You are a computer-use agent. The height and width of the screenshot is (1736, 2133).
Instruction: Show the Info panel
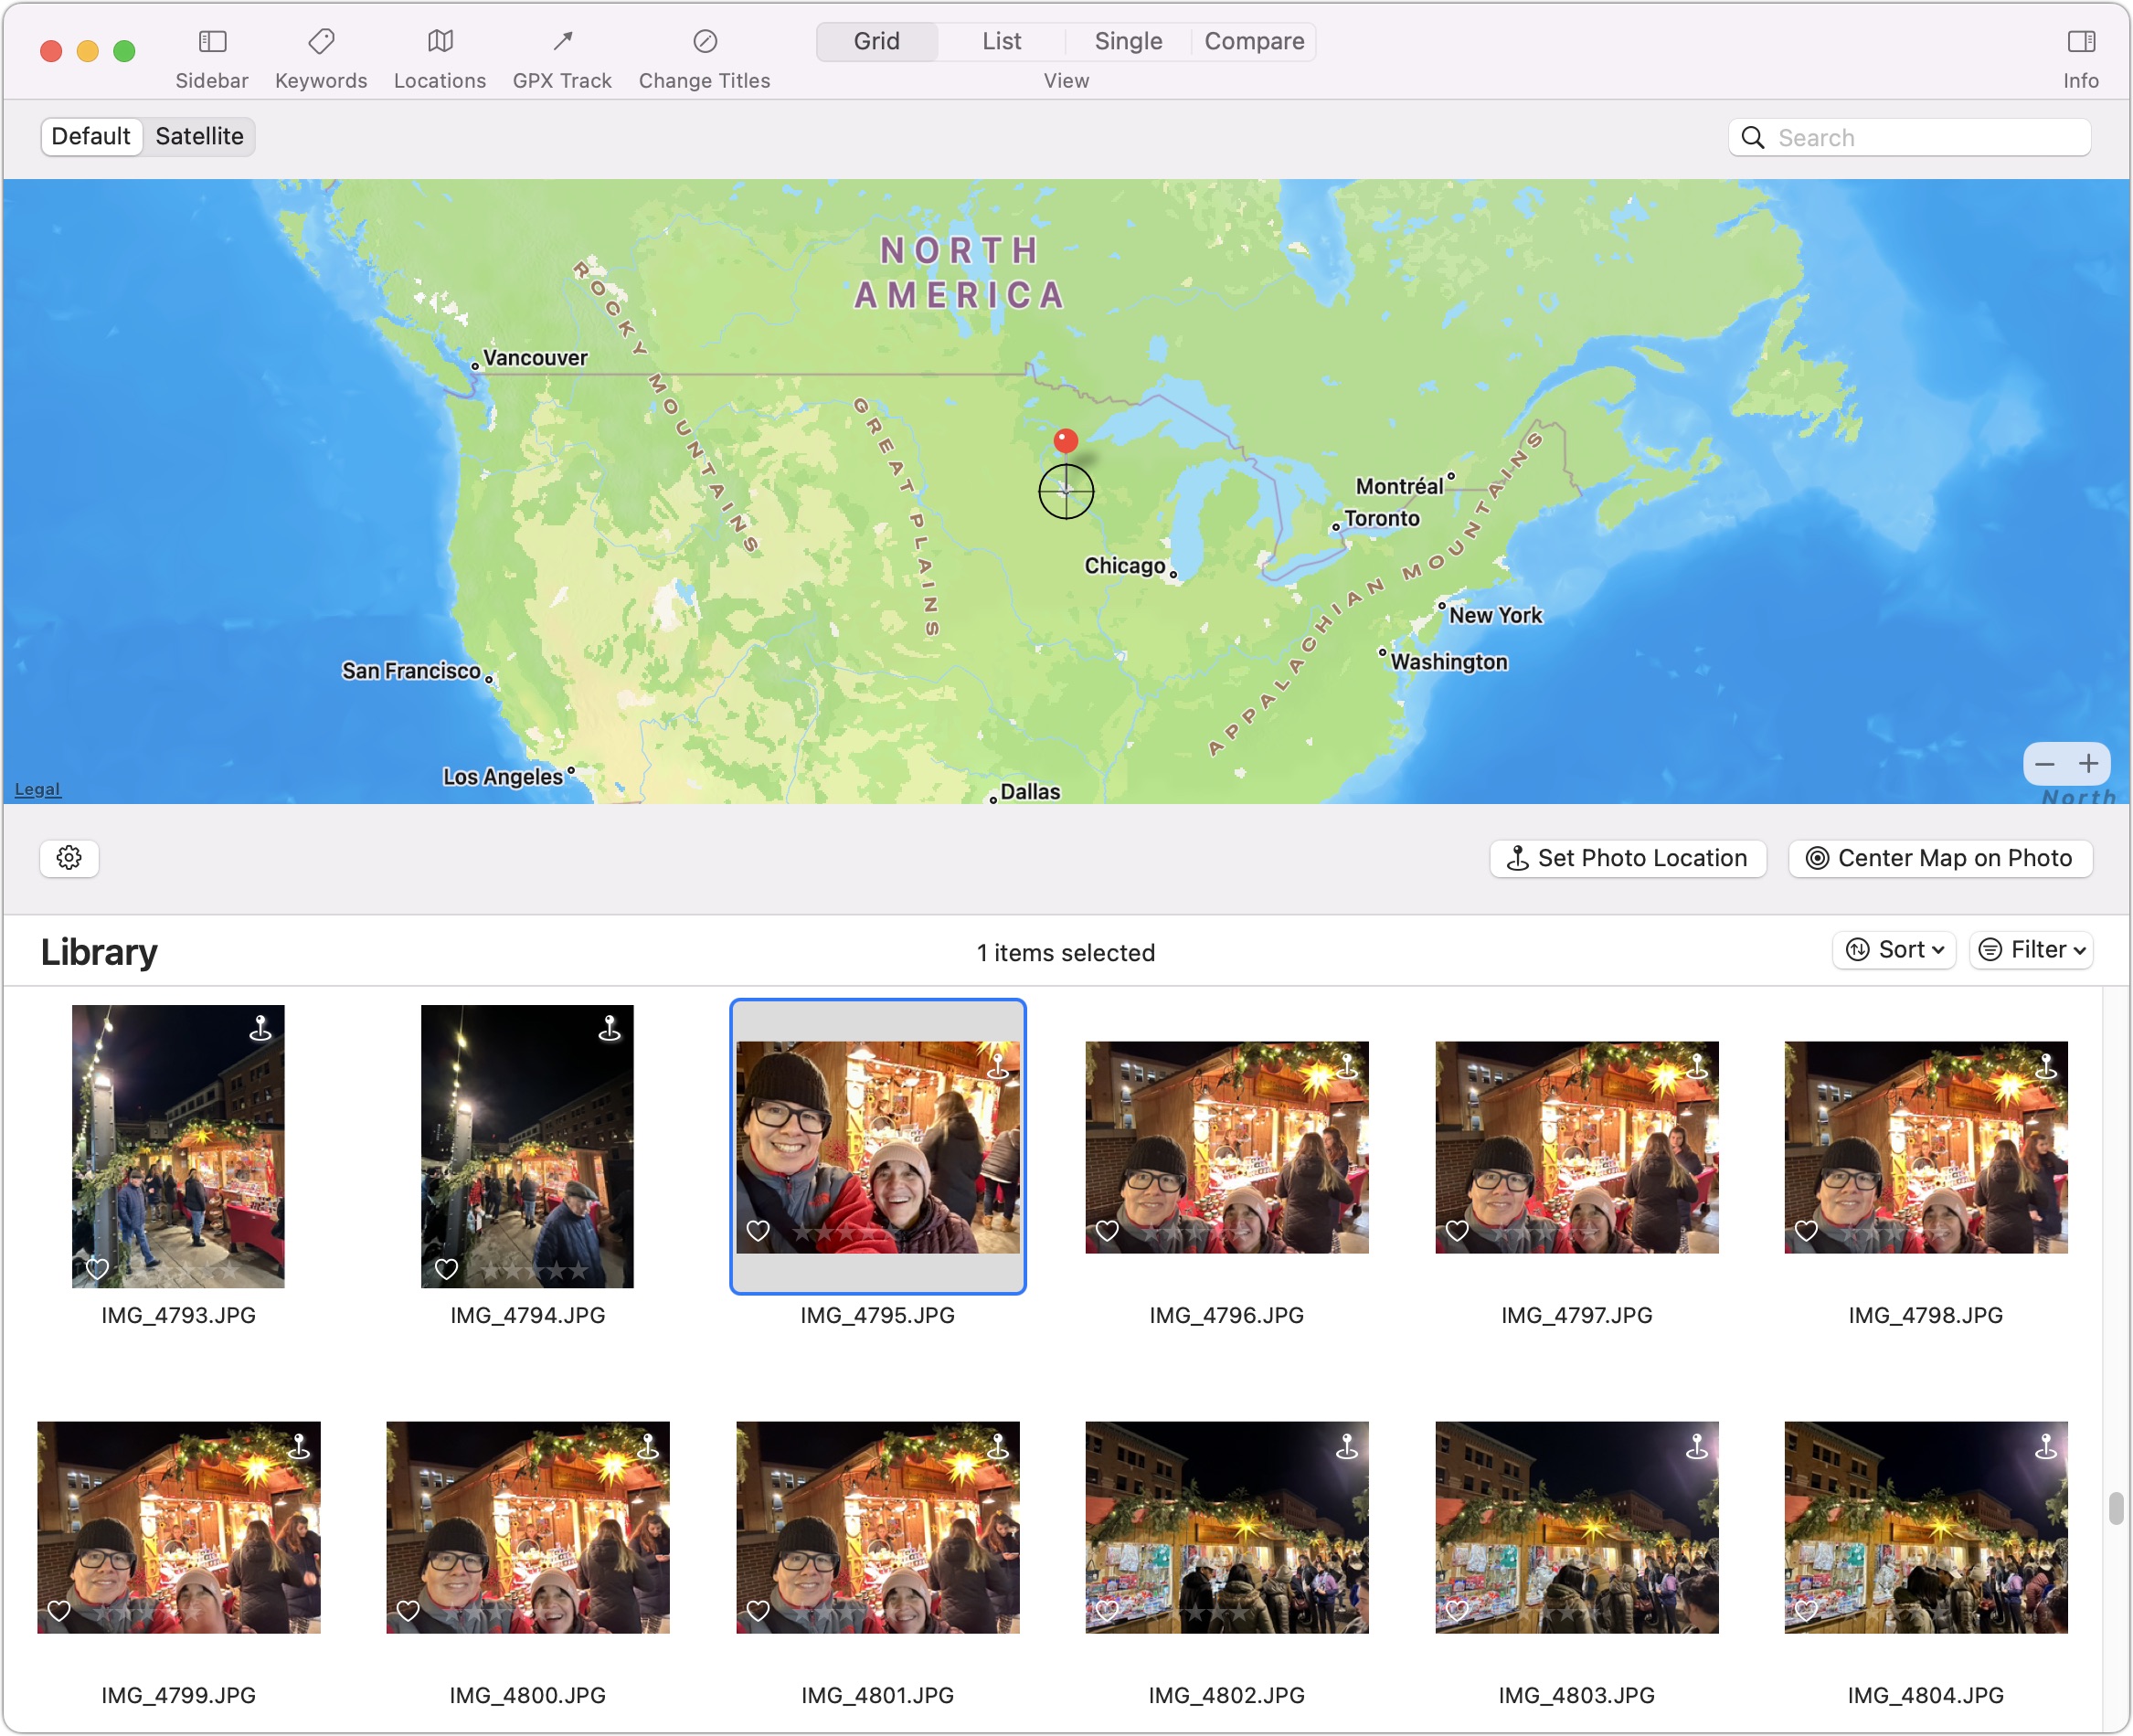(x=2081, y=42)
